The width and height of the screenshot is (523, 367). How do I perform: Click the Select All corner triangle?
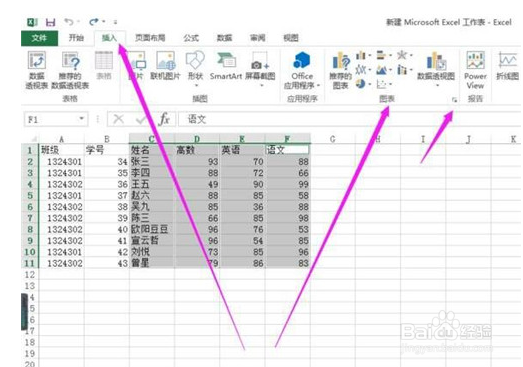pyautogui.click(x=34, y=139)
